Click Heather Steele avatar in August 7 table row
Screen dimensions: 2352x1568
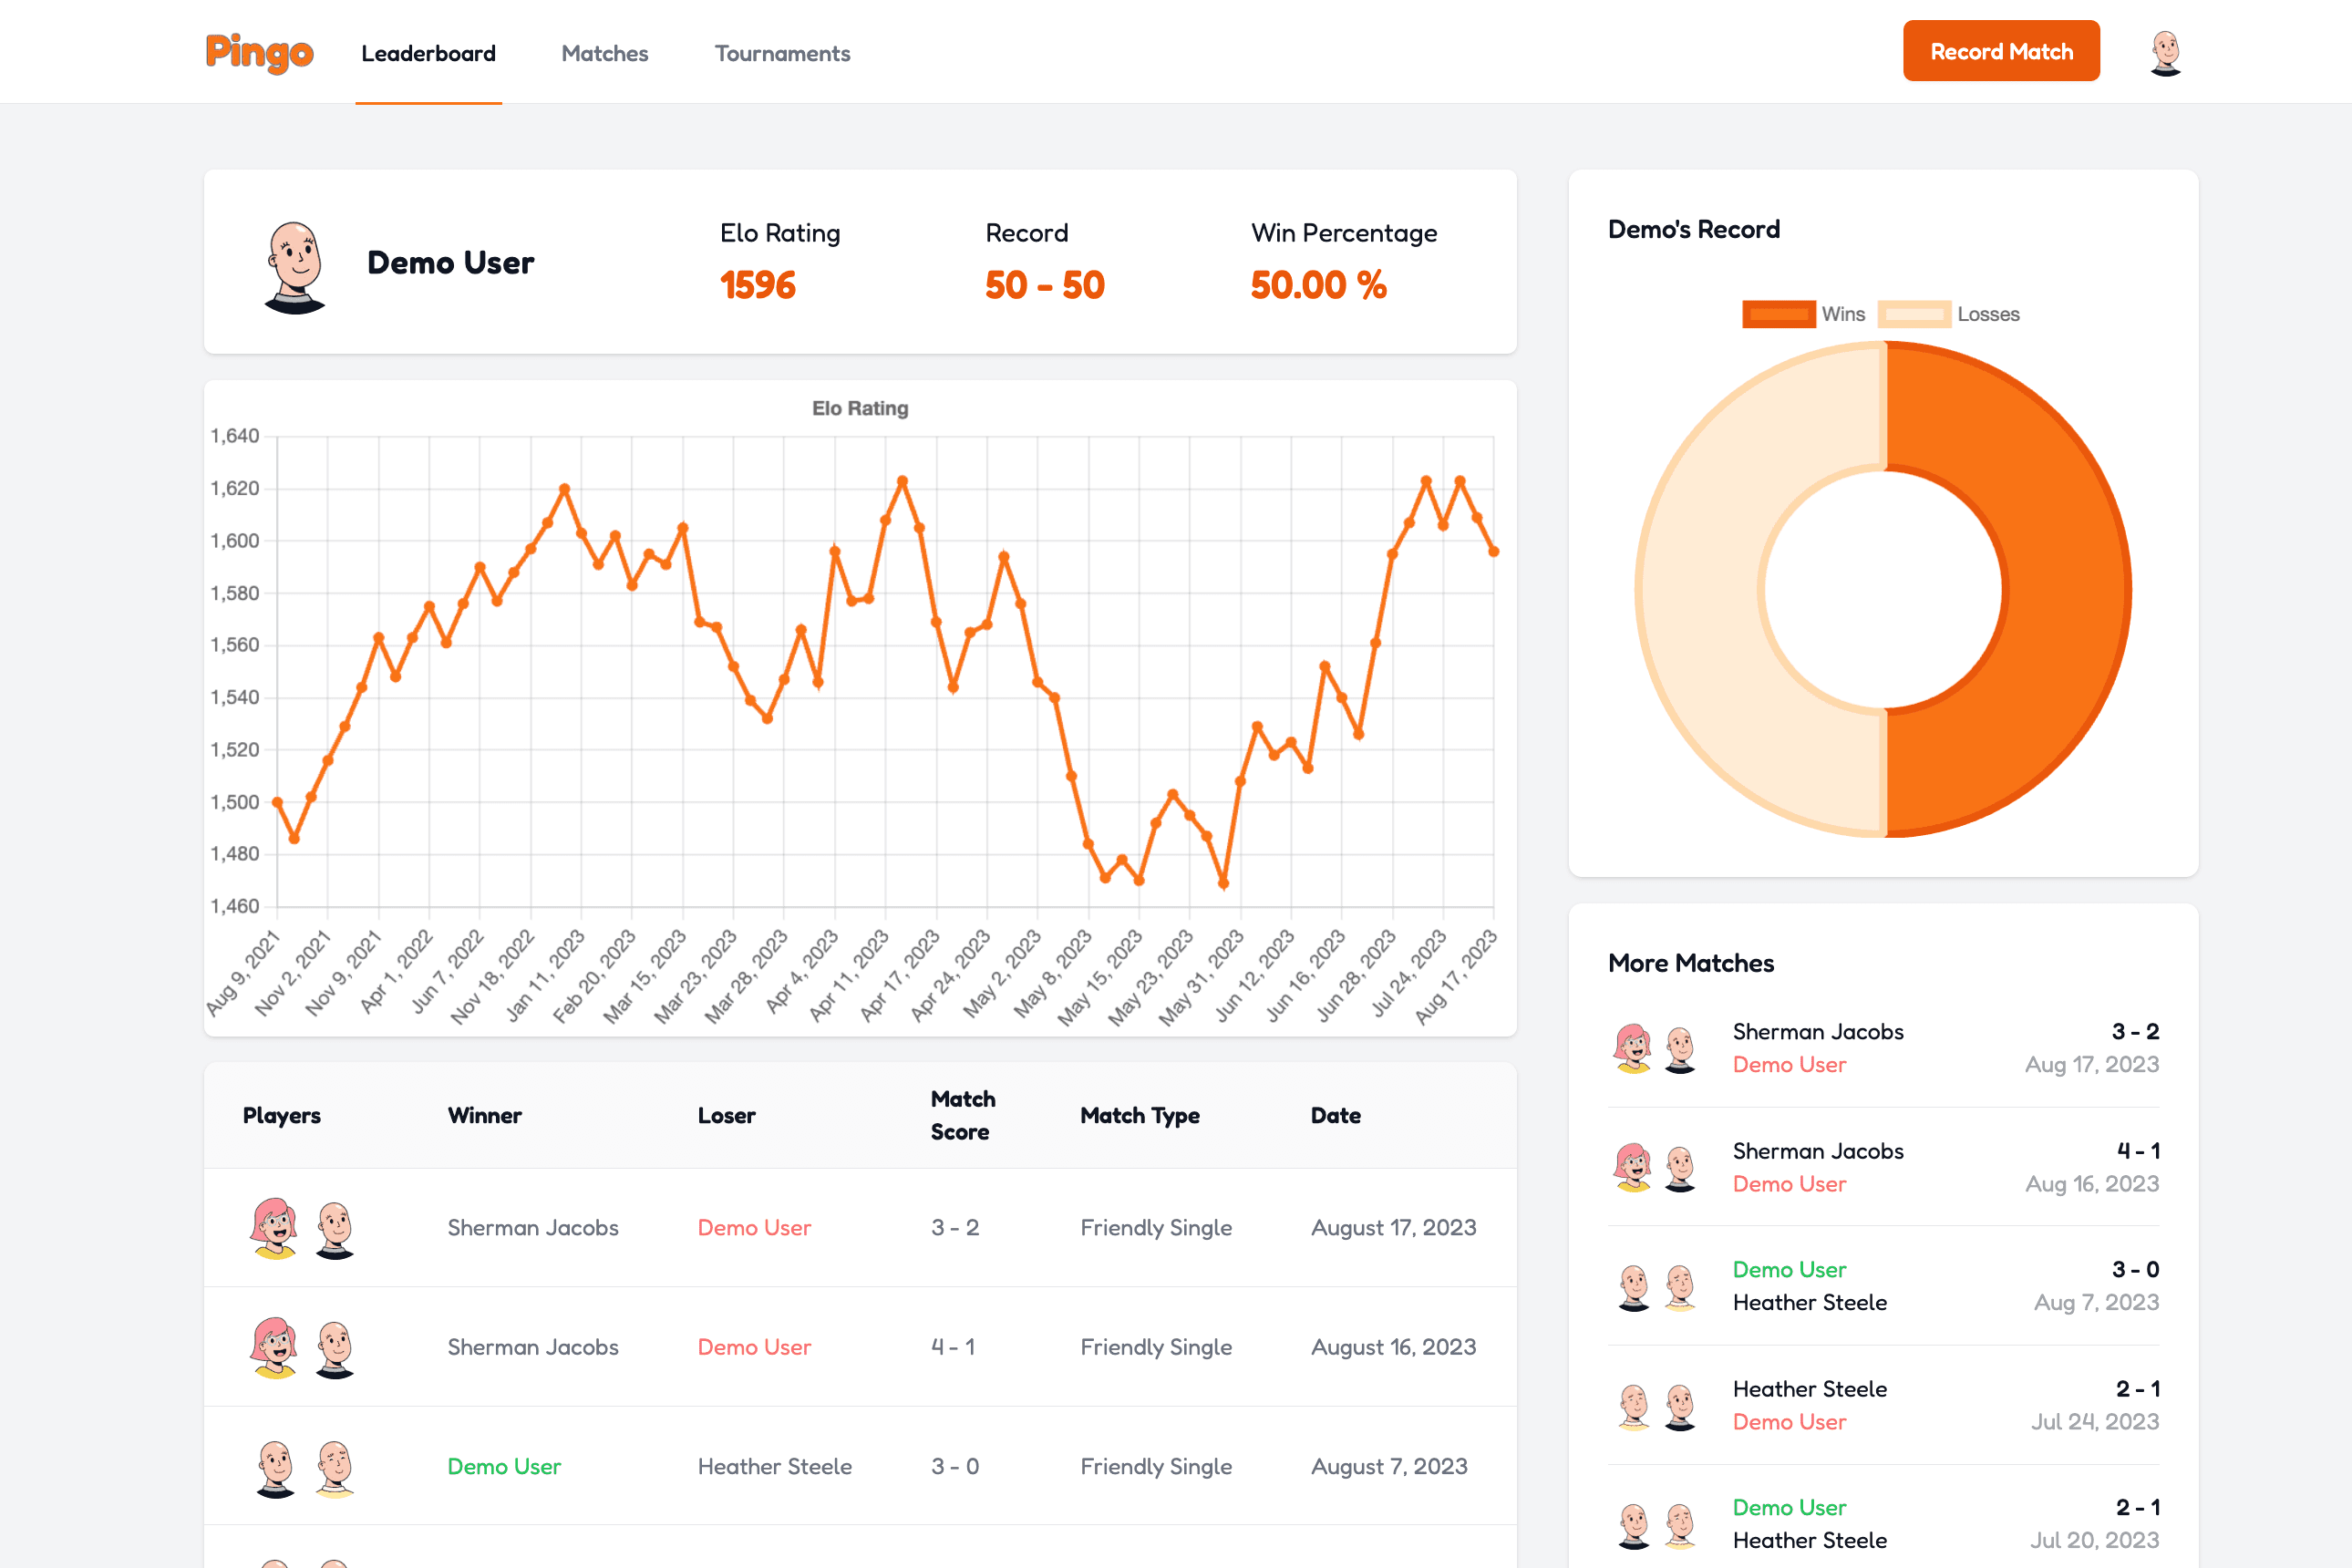point(335,1467)
